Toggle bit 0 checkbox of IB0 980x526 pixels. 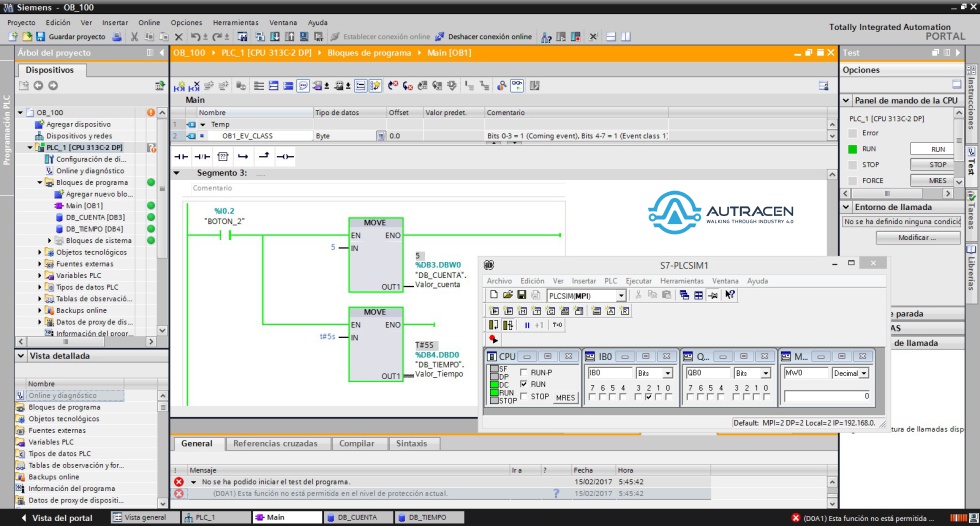click(x=668, y=397)
